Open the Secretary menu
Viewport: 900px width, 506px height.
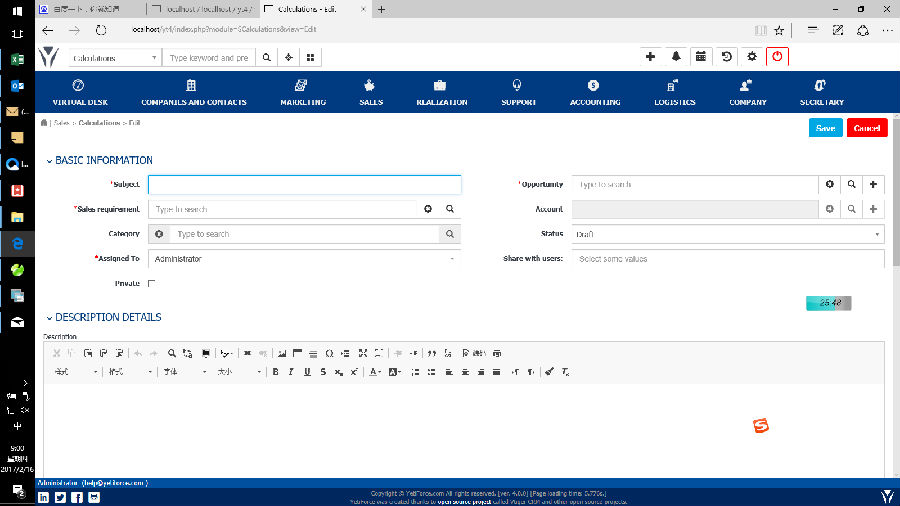[x=821, y=92]
